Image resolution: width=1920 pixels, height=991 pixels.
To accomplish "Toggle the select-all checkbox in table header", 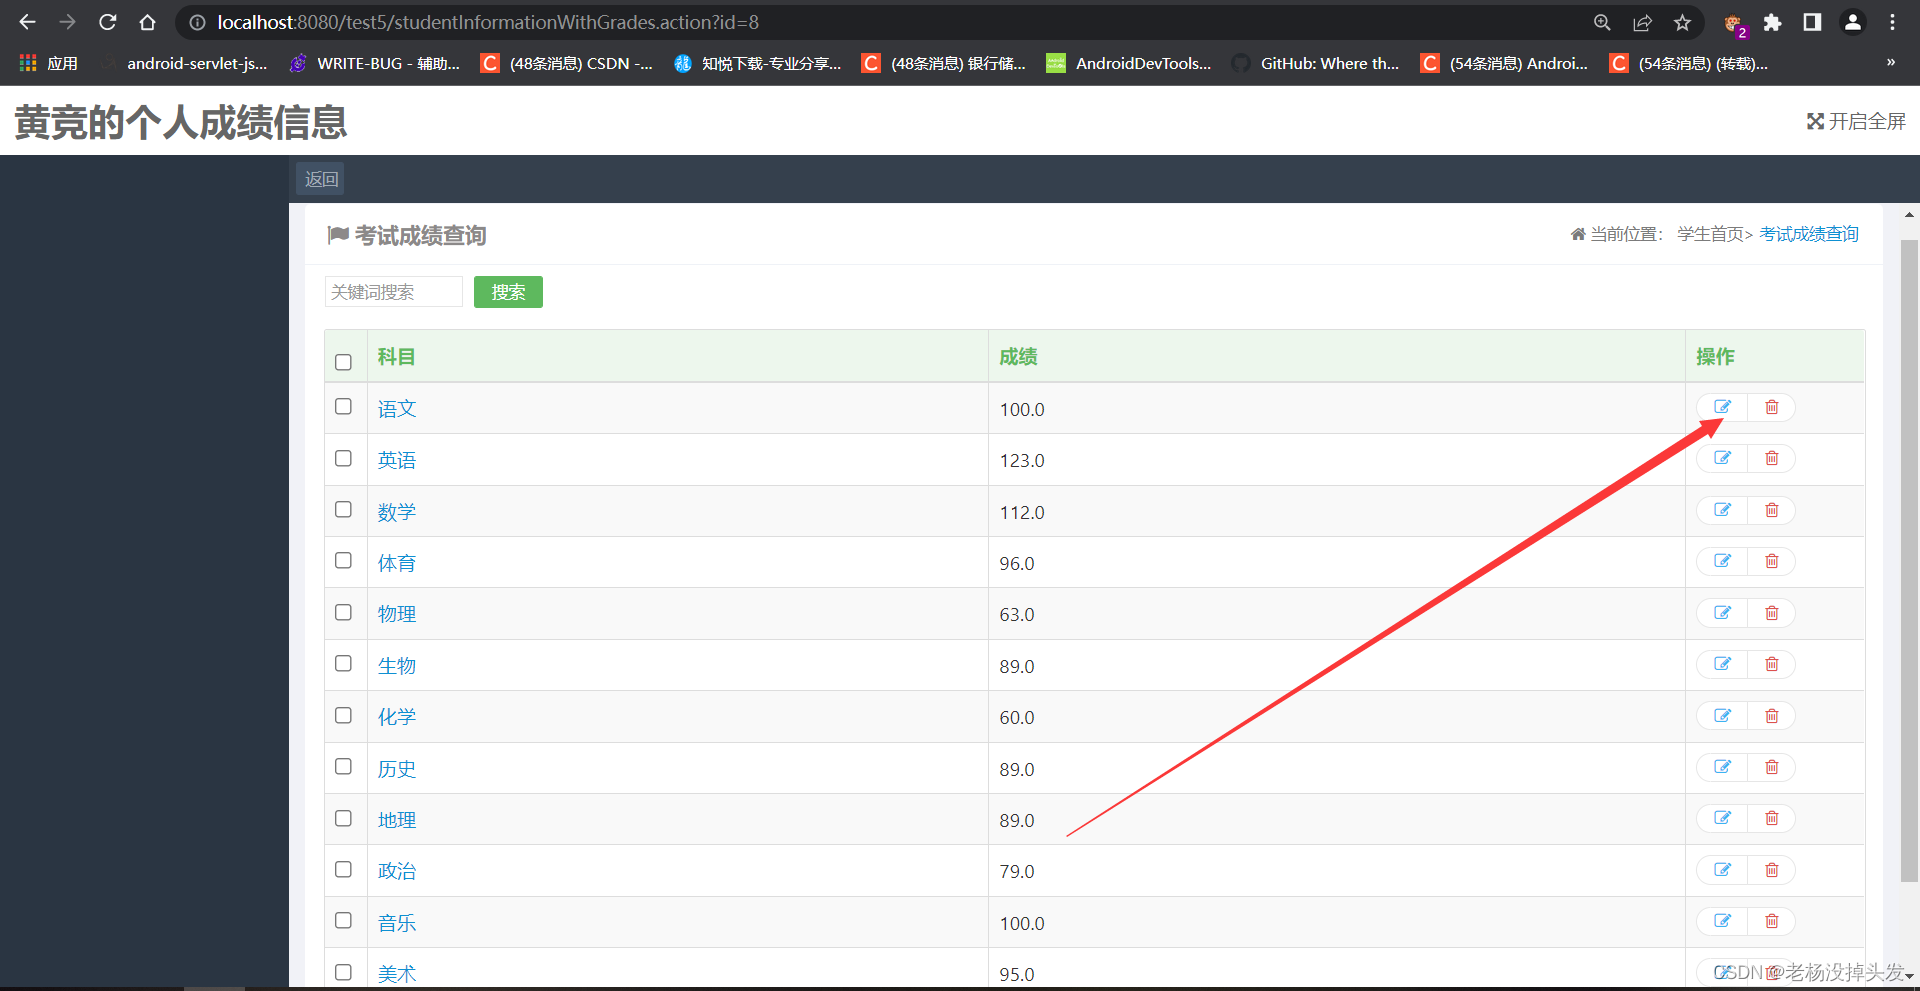I will pos(343,362).
